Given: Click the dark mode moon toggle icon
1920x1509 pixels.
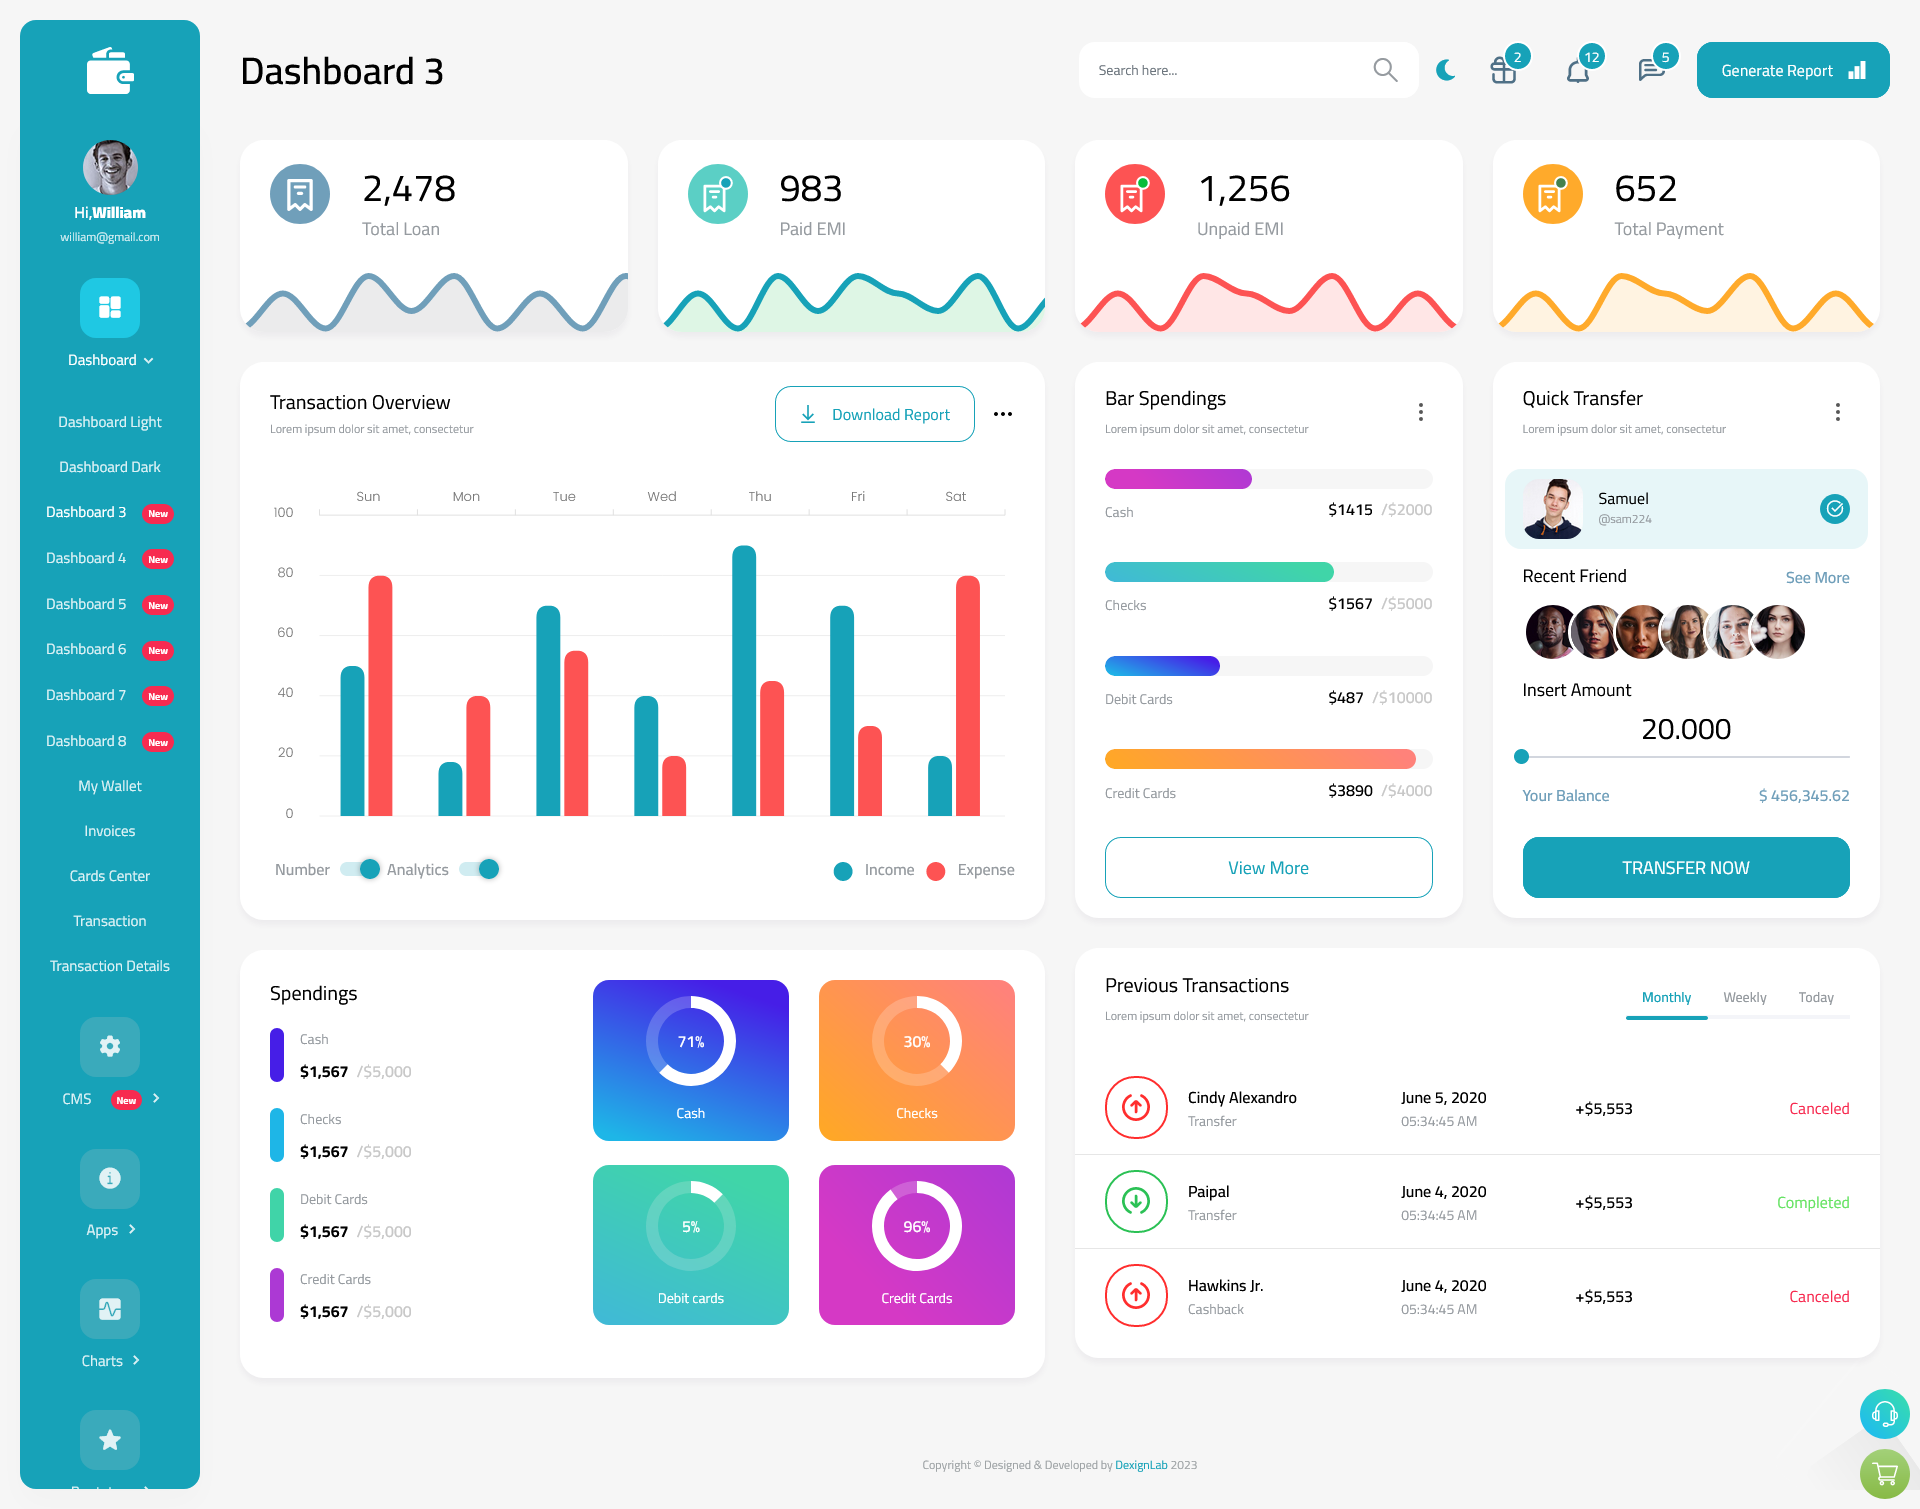Looking at the screenshot, I should pos(1445,67).
